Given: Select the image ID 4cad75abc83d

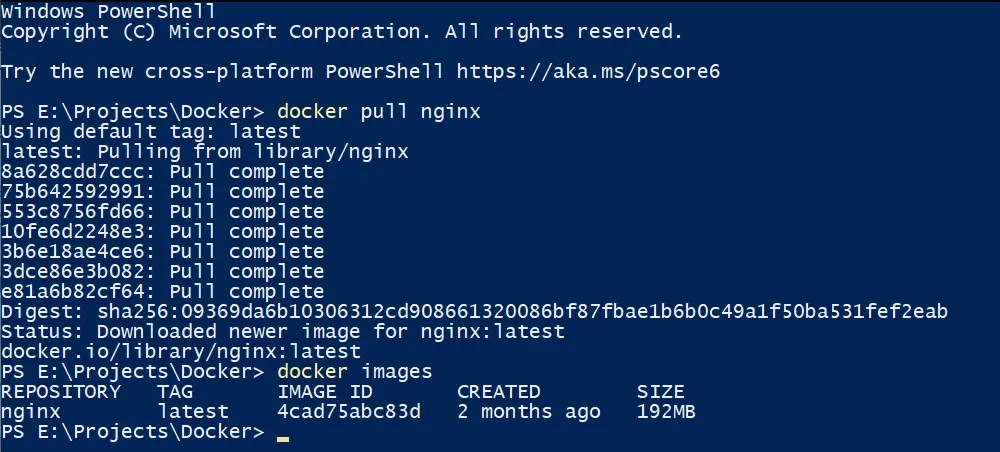Looking at the screenshot, I should (349, 412).
